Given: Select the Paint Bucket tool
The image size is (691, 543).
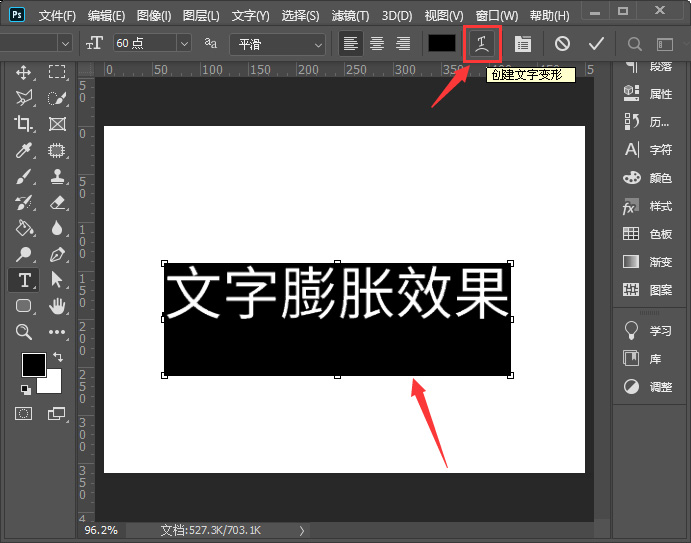Looking at the screenshot, I should point(23,228).
